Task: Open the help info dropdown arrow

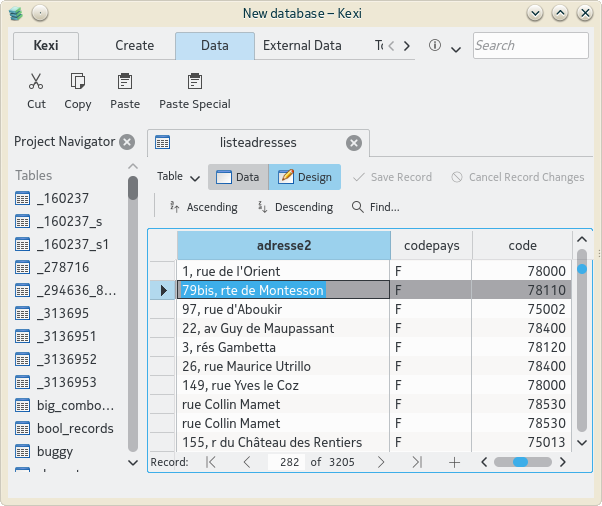Action: (x=456, y=47)
